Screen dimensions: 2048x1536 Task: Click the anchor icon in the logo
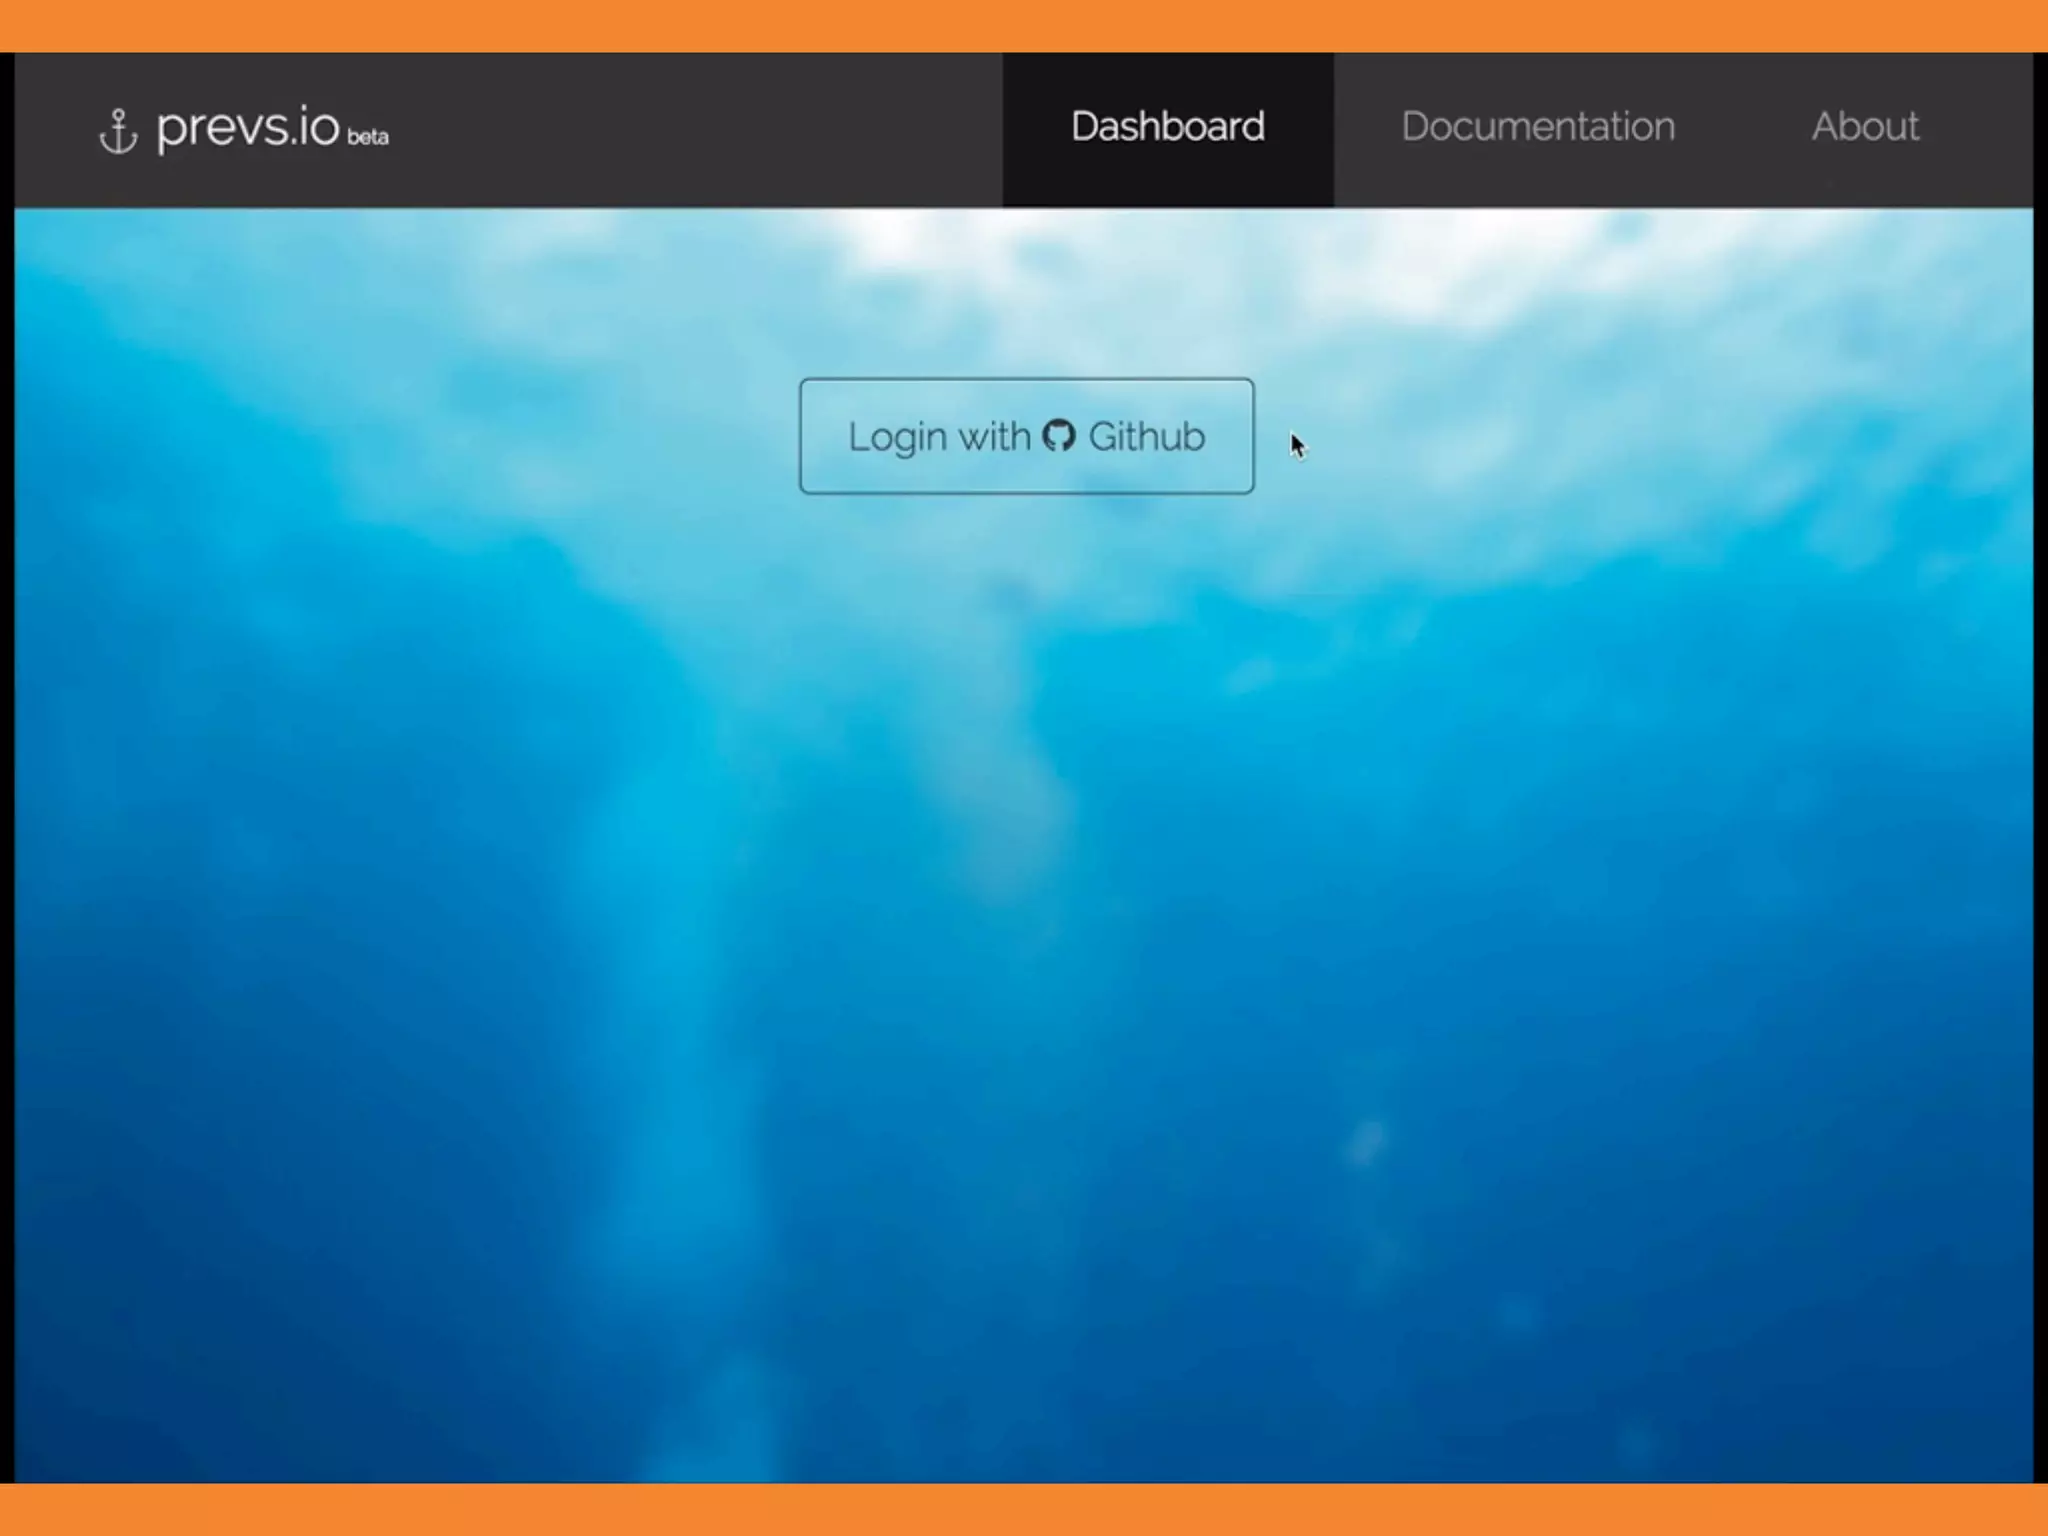(x=118, y=132)
